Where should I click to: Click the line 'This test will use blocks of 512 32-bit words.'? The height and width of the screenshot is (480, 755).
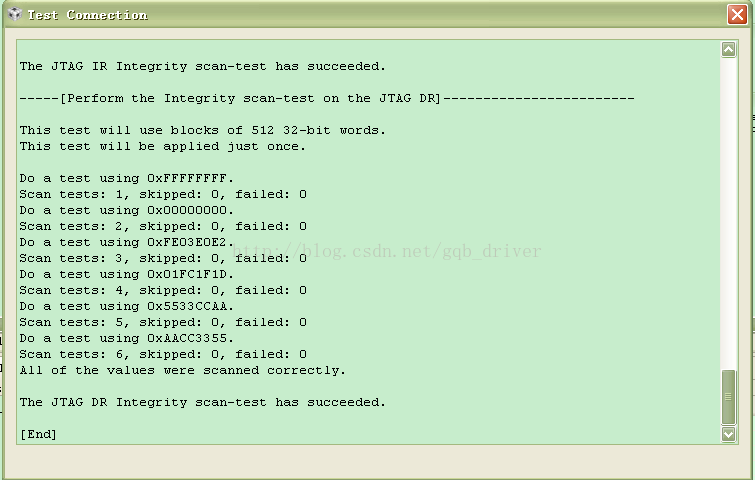(202, 130)
